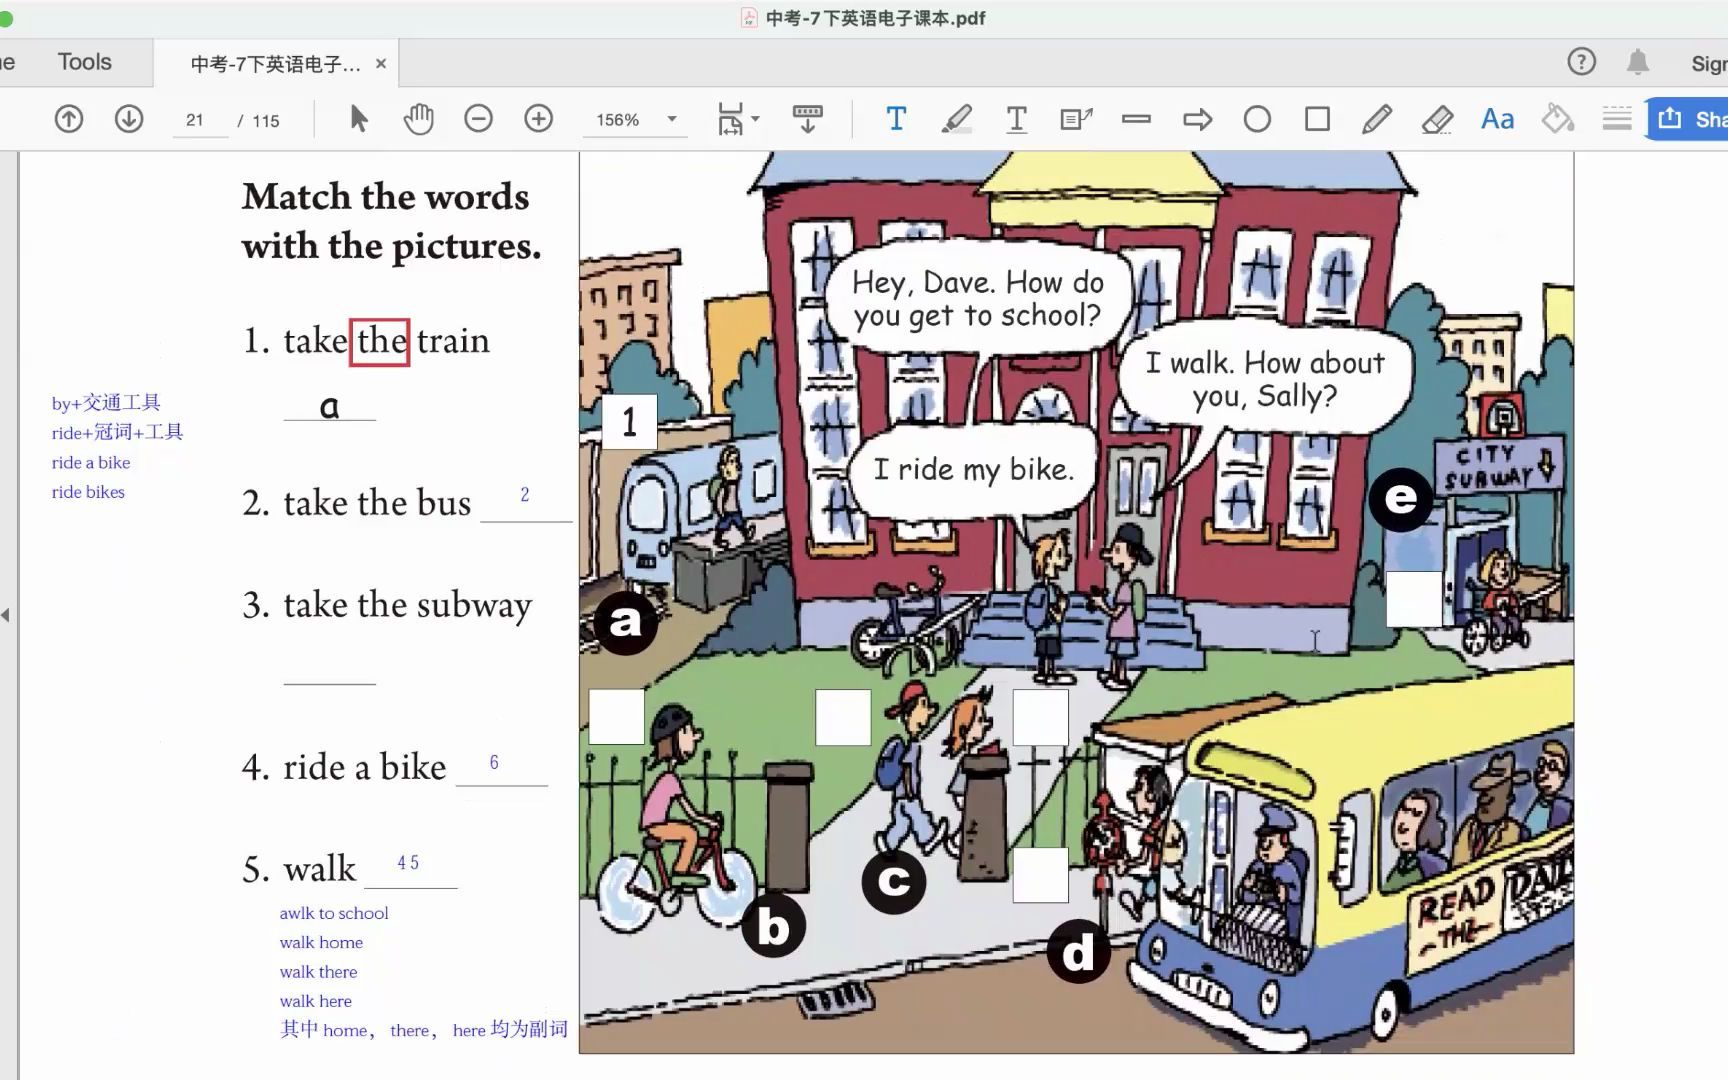Screen dimensions: 1728x1080
Task: Pick the line drawing tool
Action: tap(1136, 119)
